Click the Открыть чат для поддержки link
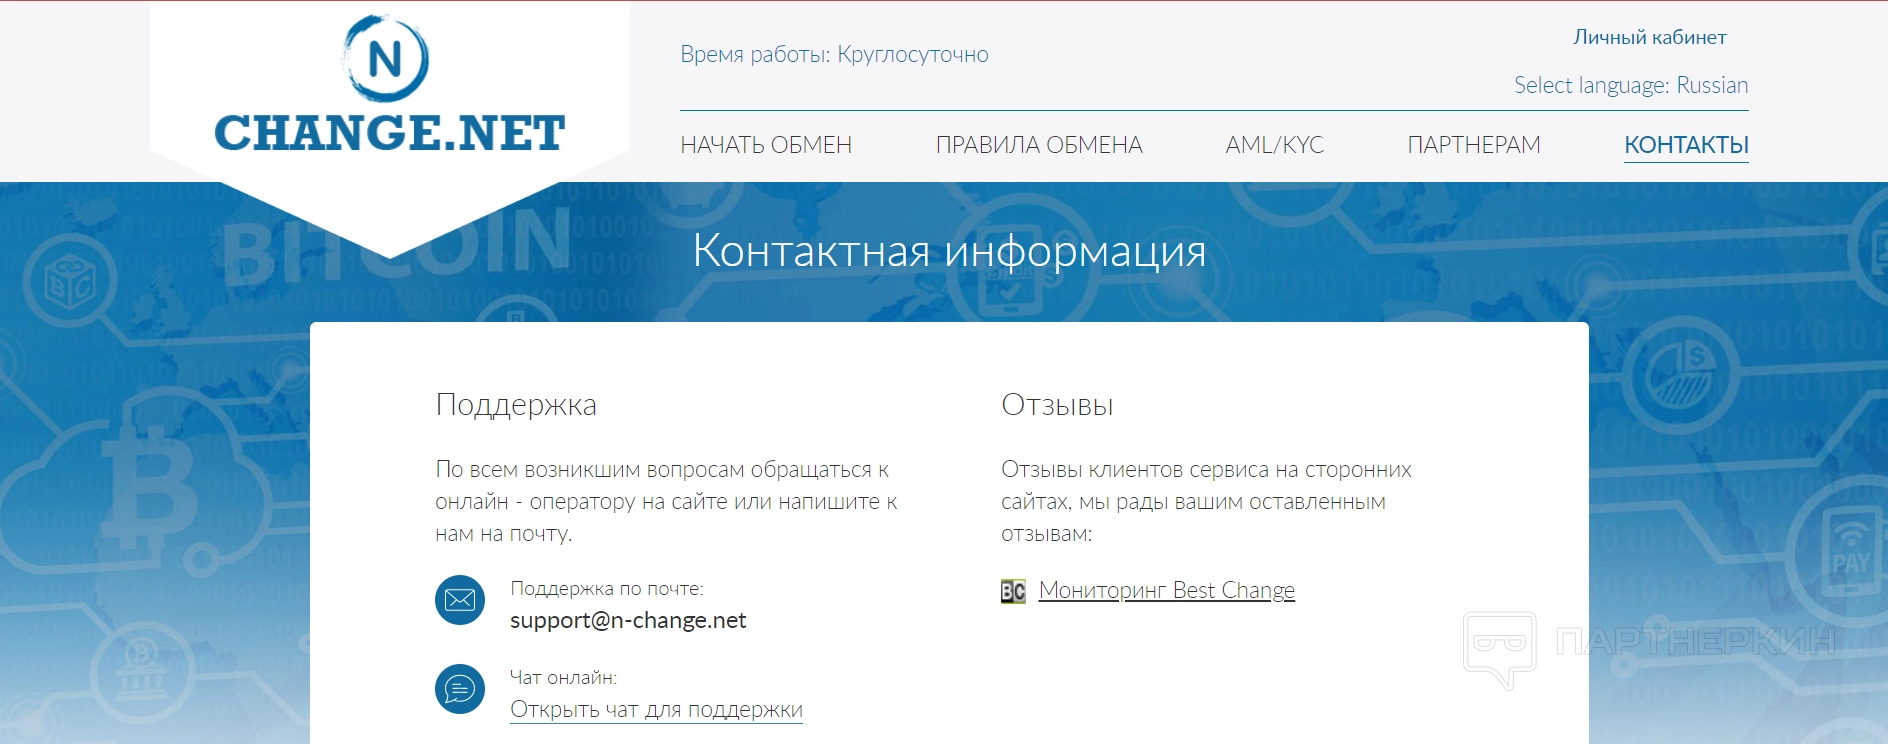Screen dimensions: 1888x744 point(656,709)
